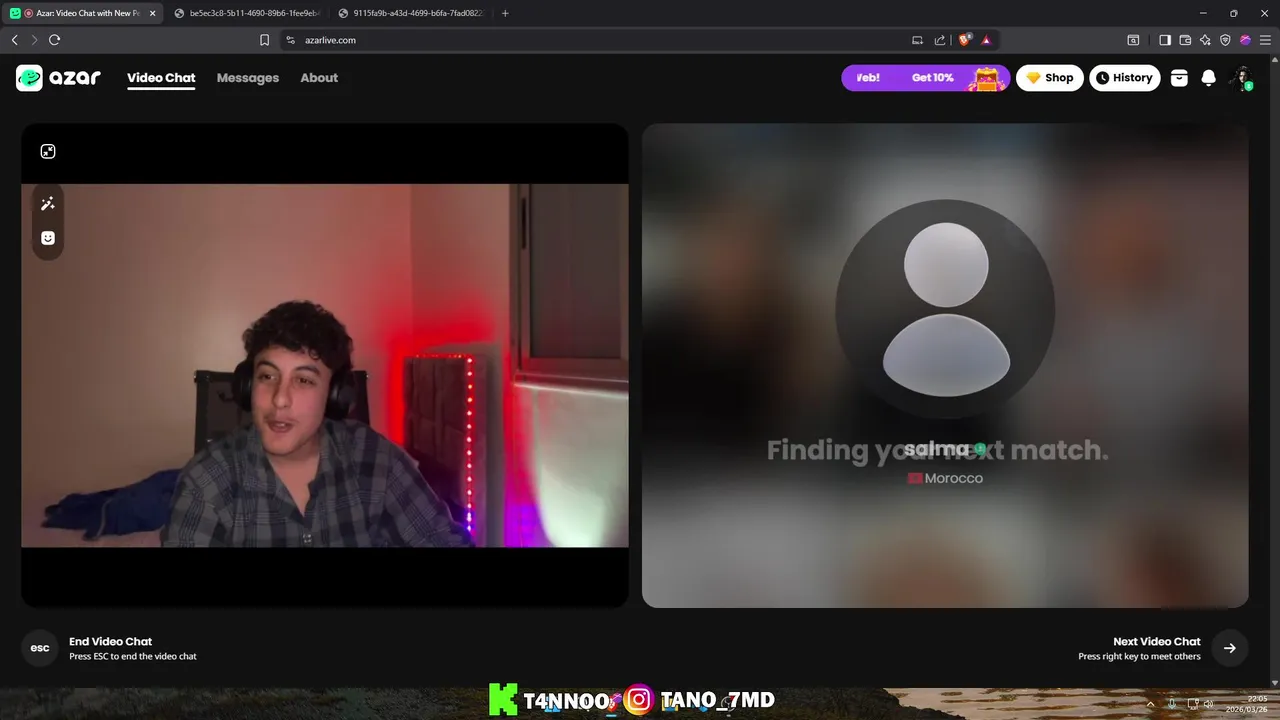Viewport: 1280px width, 720px height.
Task: Click the microphone tray icon
Action: 1172,704
